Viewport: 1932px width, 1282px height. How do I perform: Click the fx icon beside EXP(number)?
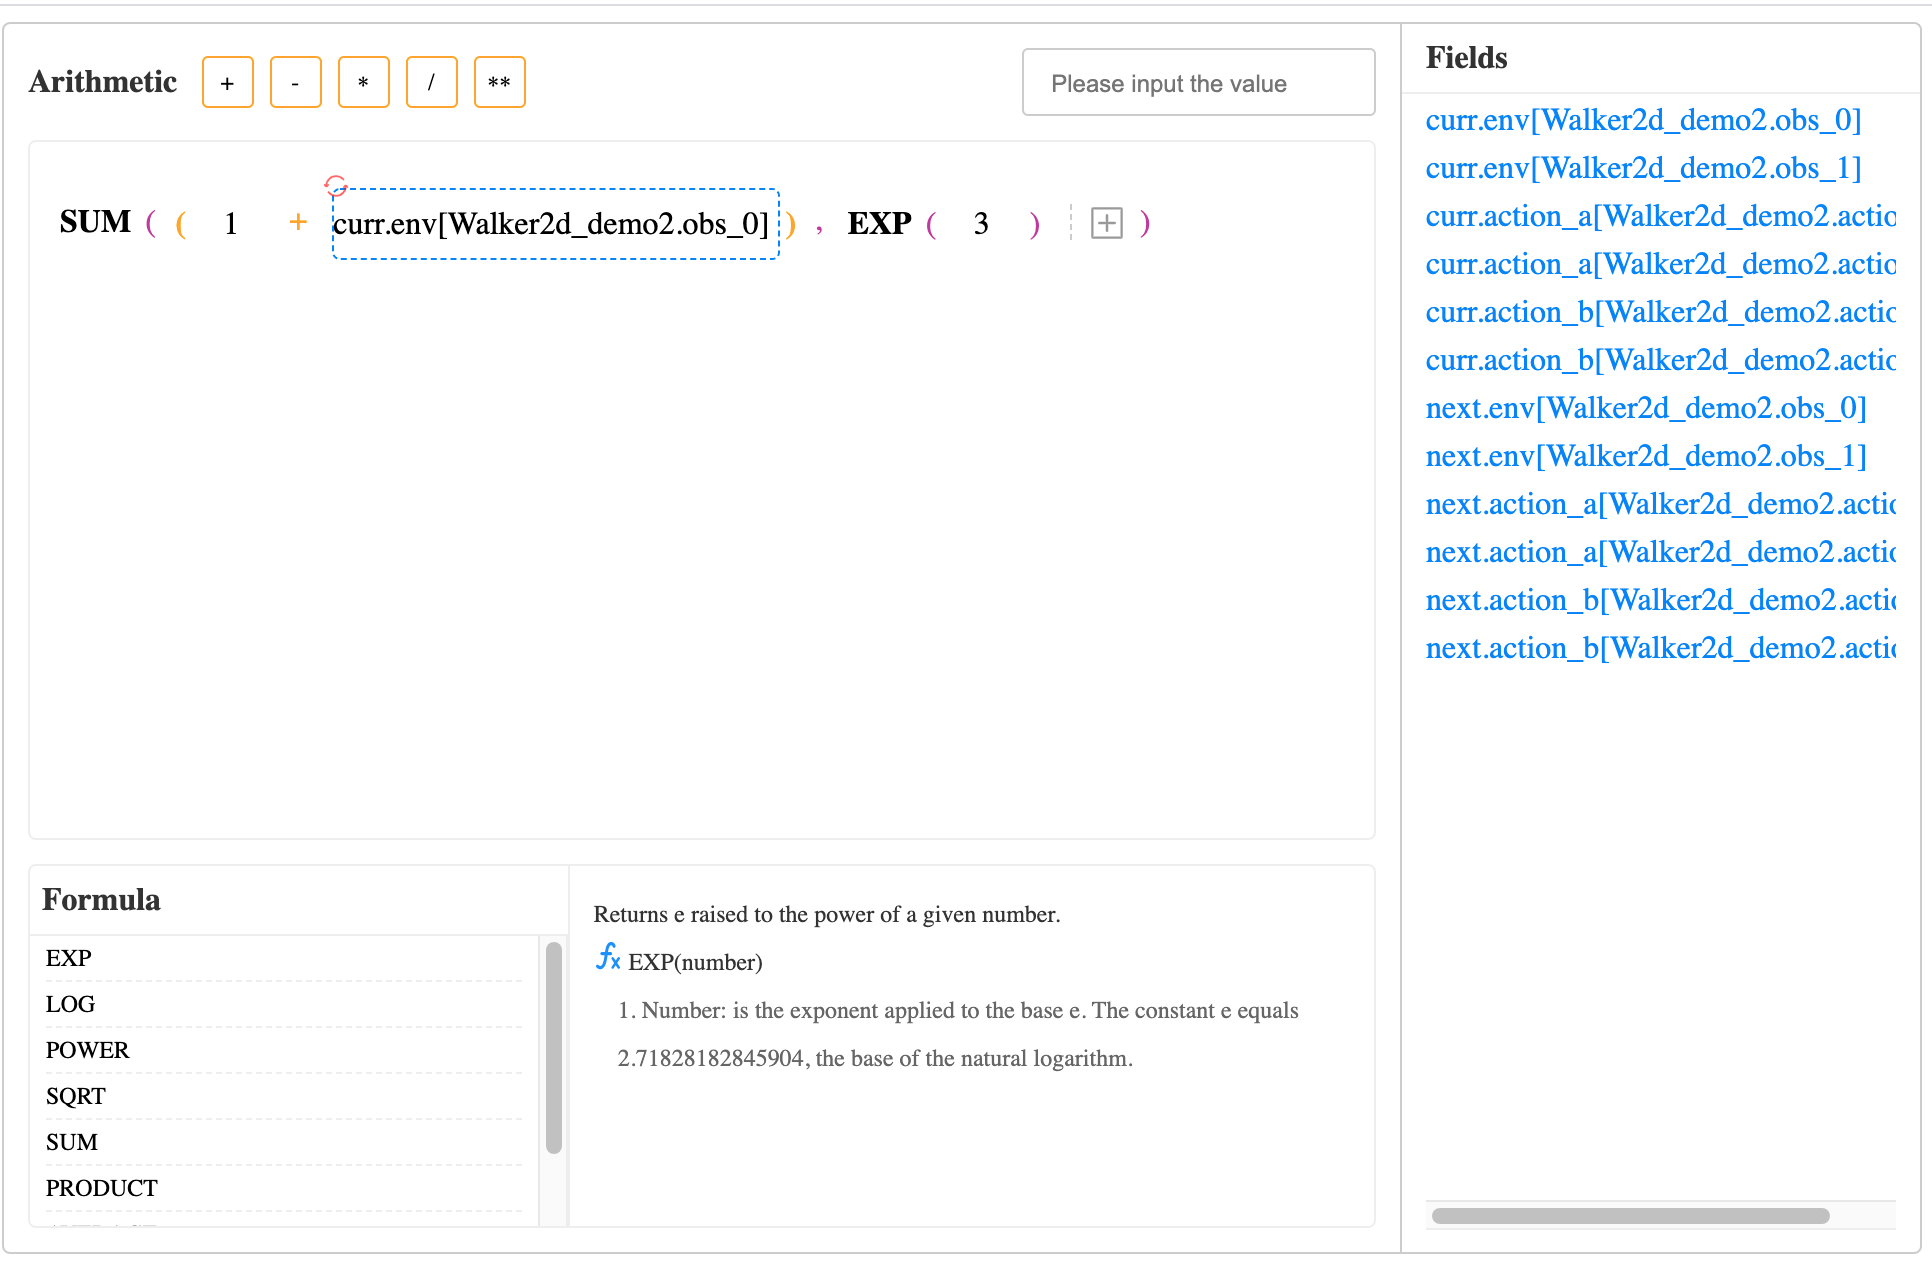[608, 957]
